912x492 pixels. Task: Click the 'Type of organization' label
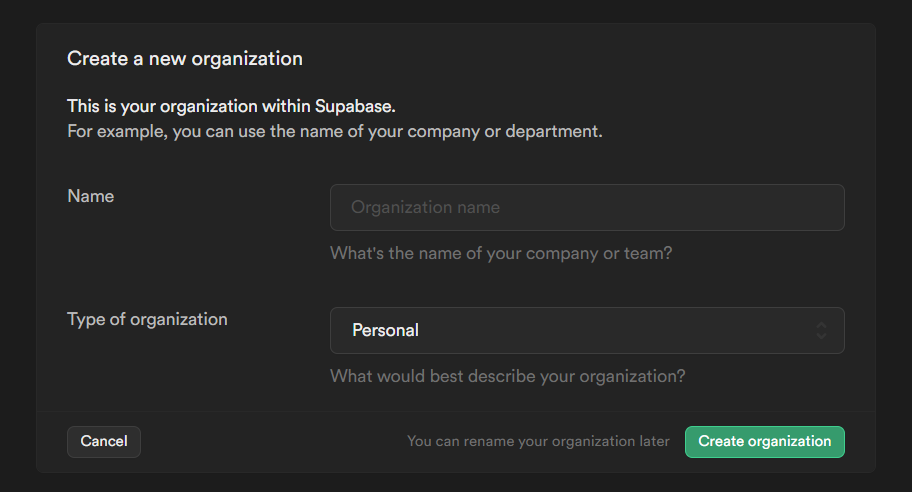pyautogui.click(x=147, y=319)
